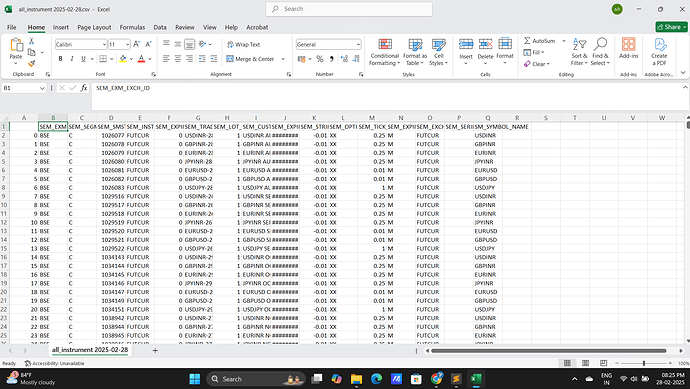Align text left
690x389 pixels.
point(166,59)
